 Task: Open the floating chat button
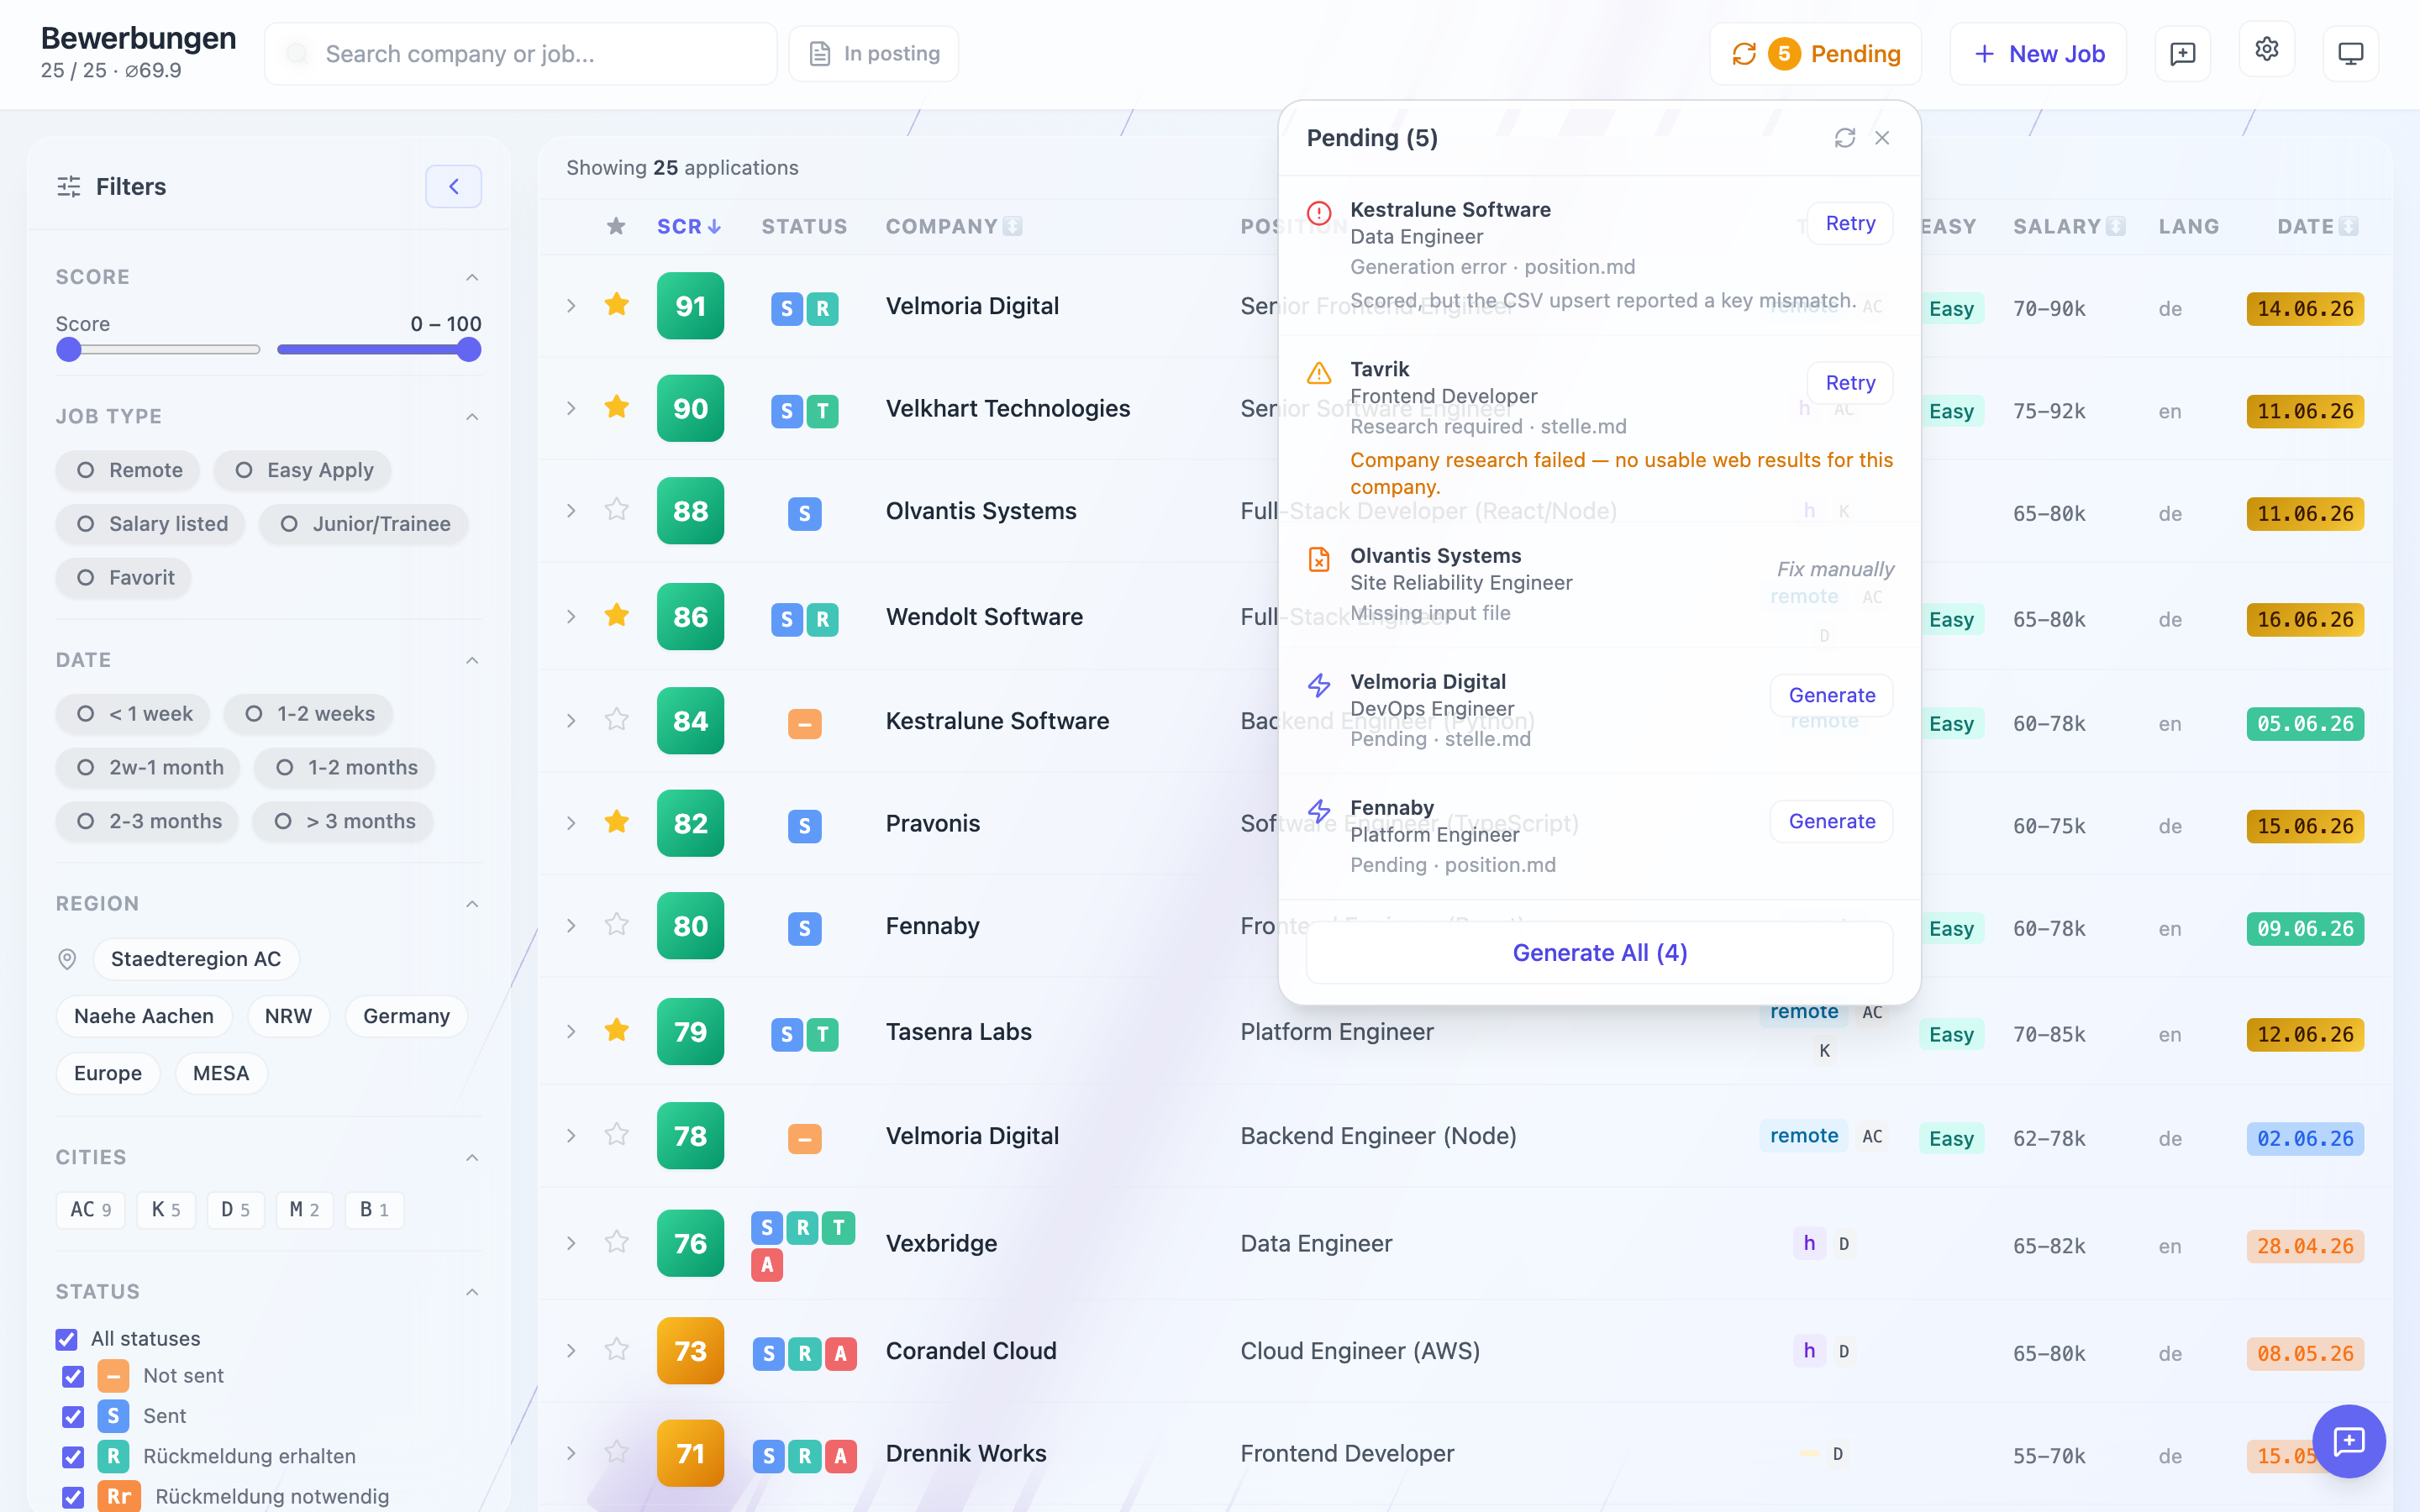(x=2348, y=1440)
